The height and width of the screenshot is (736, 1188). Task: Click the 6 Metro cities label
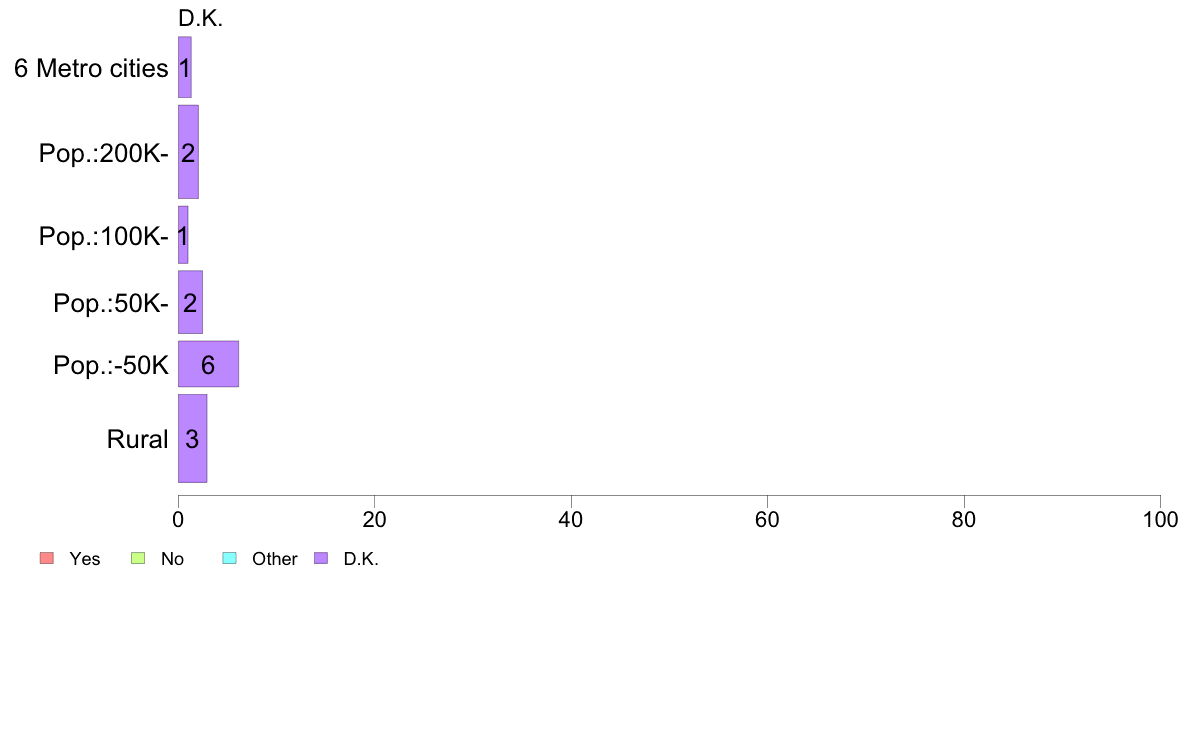[x=91, y=69]
